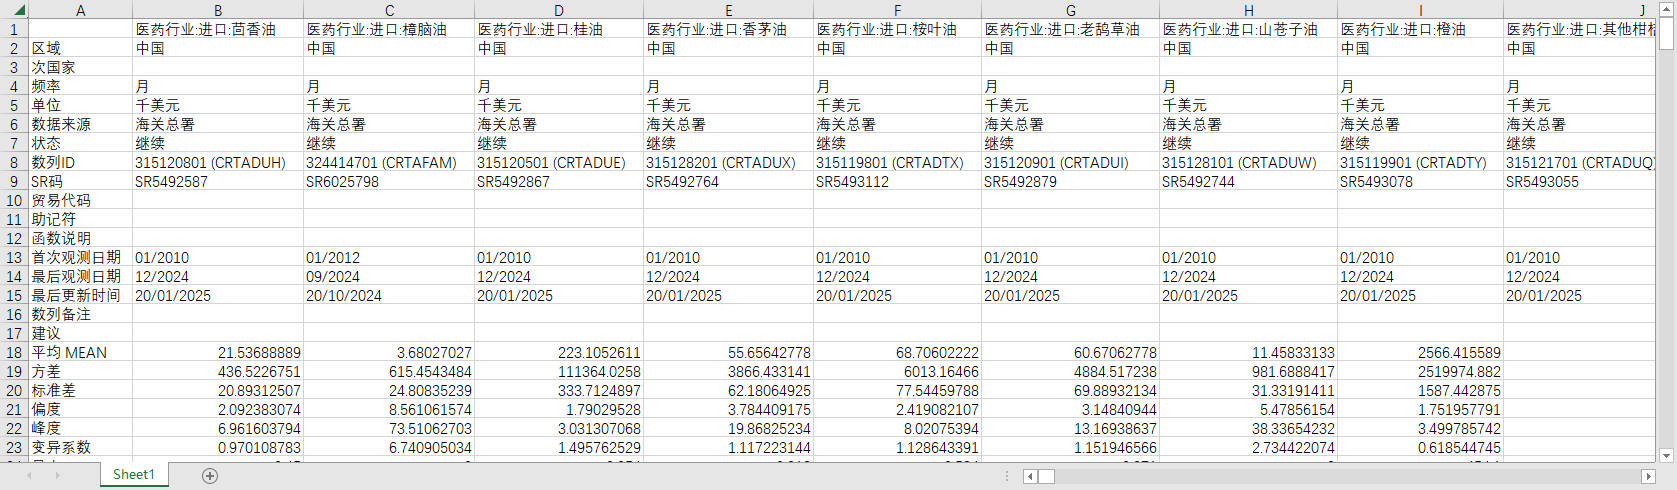Screen dimensions: 1677x490
Task: Select column A header
Action: point(80,10)
